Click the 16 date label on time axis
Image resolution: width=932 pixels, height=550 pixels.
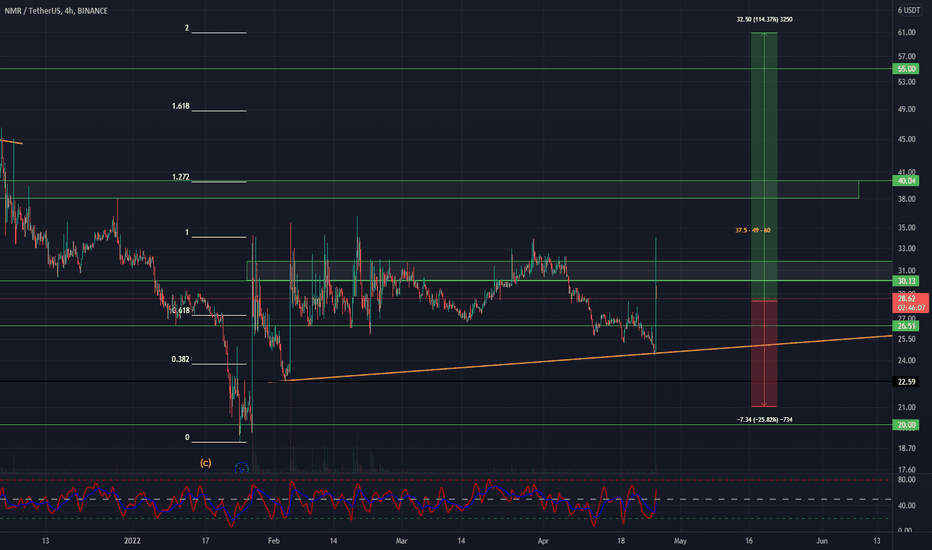tap(749, 540)
